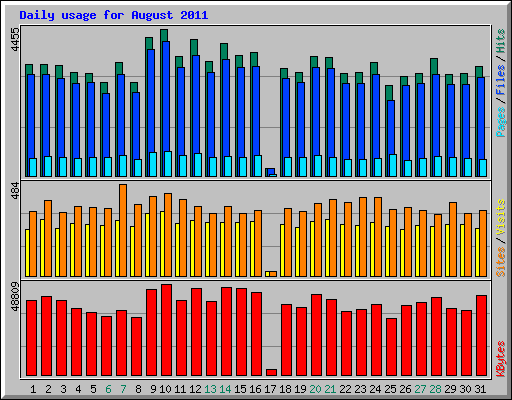The height and width of the screenshot is (400, 512).
Task: Click the orange visits bar for day 29
Action: coord(453,239)
